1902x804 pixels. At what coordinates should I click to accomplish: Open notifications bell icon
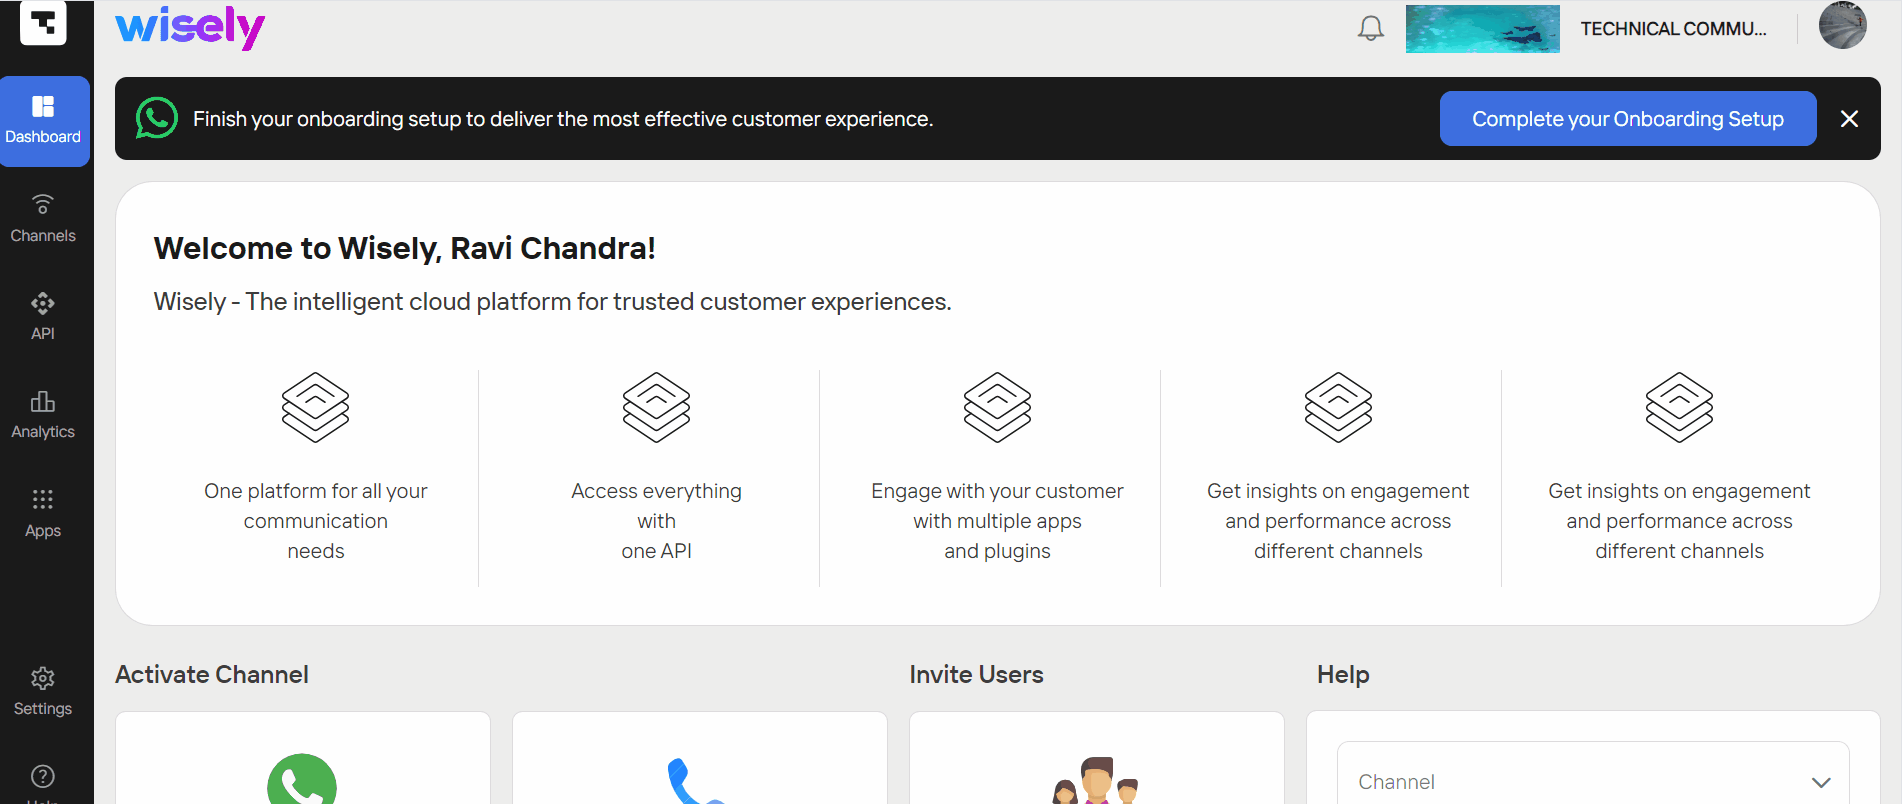[x=1371, y=28]
